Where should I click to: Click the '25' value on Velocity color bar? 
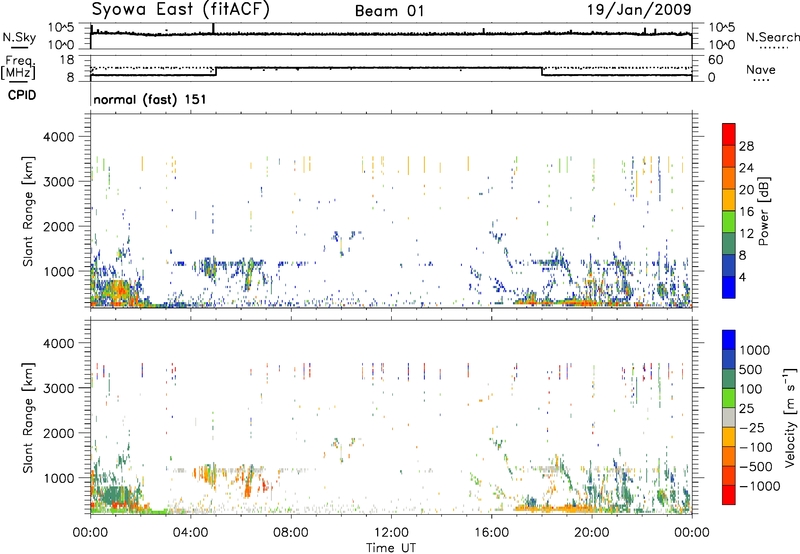point(747,408)
